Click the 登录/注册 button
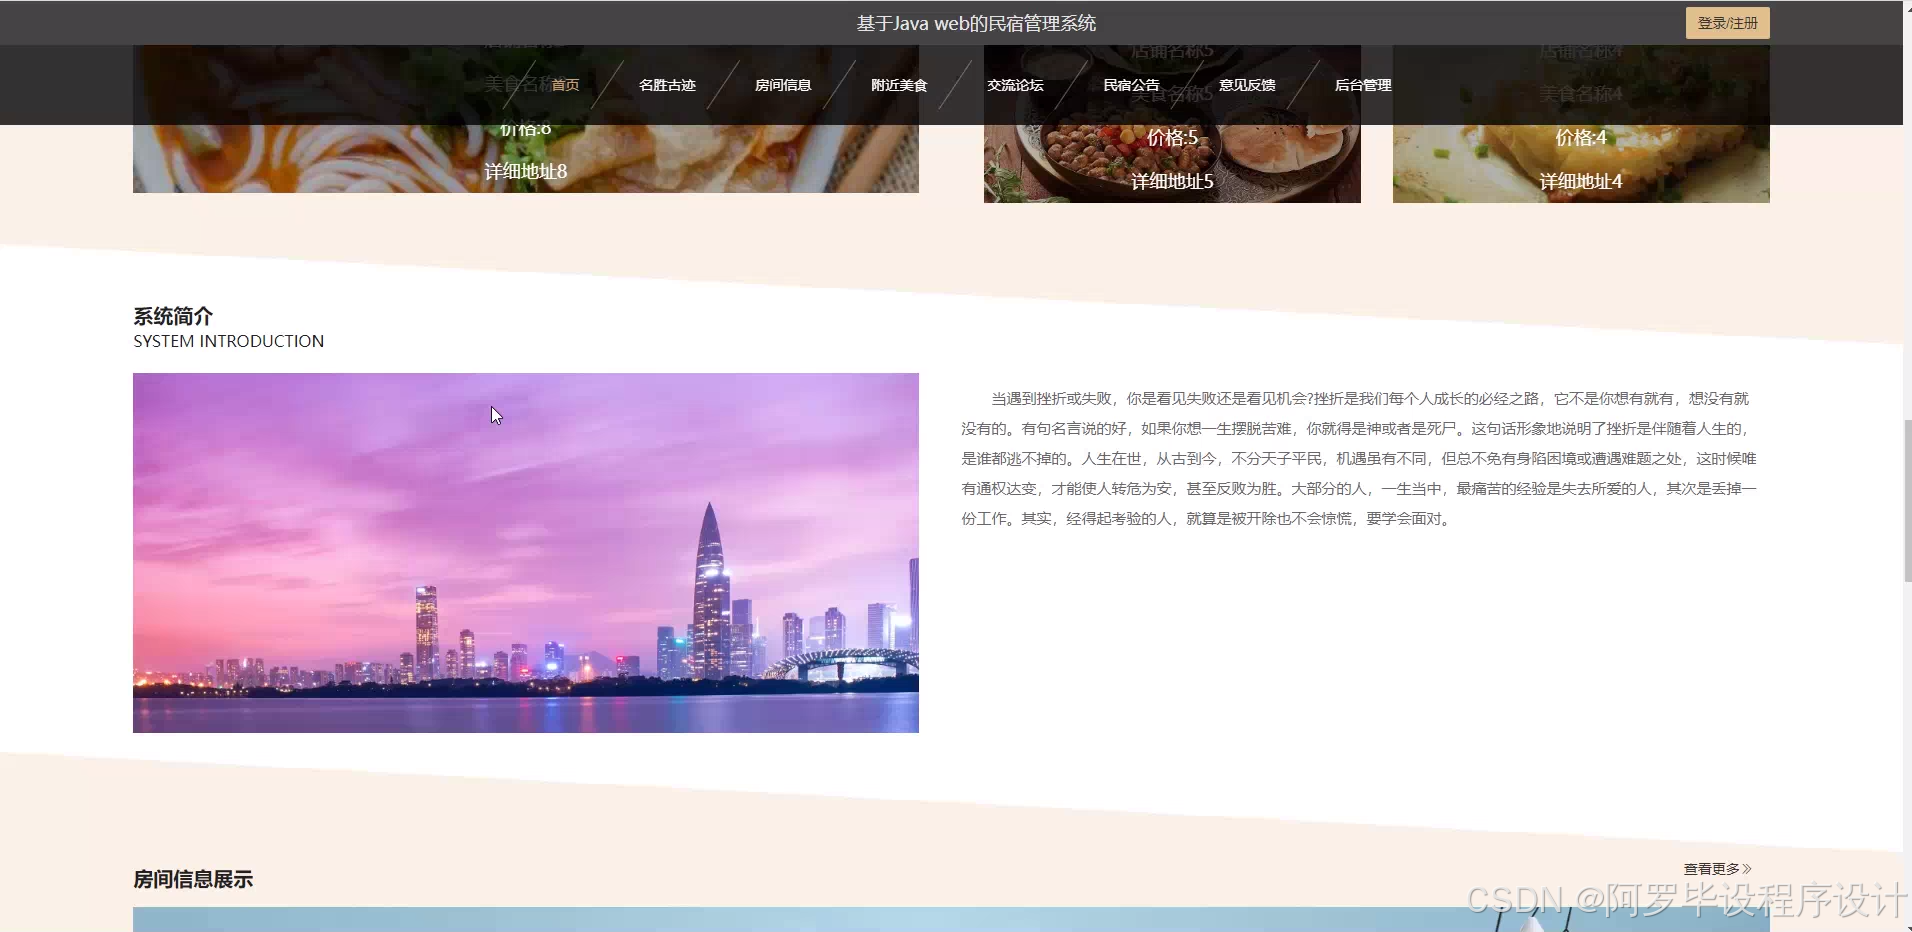 coord(1727,23)
